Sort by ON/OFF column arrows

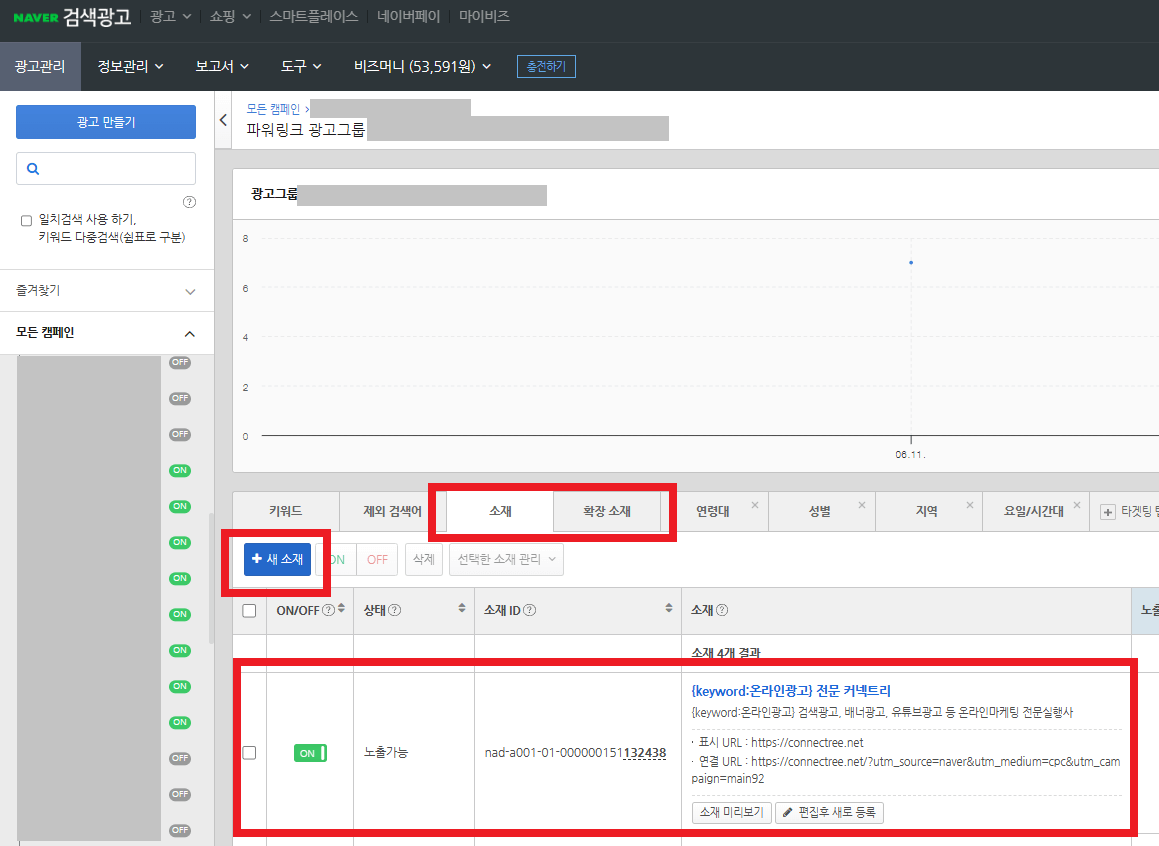(341, 608)
